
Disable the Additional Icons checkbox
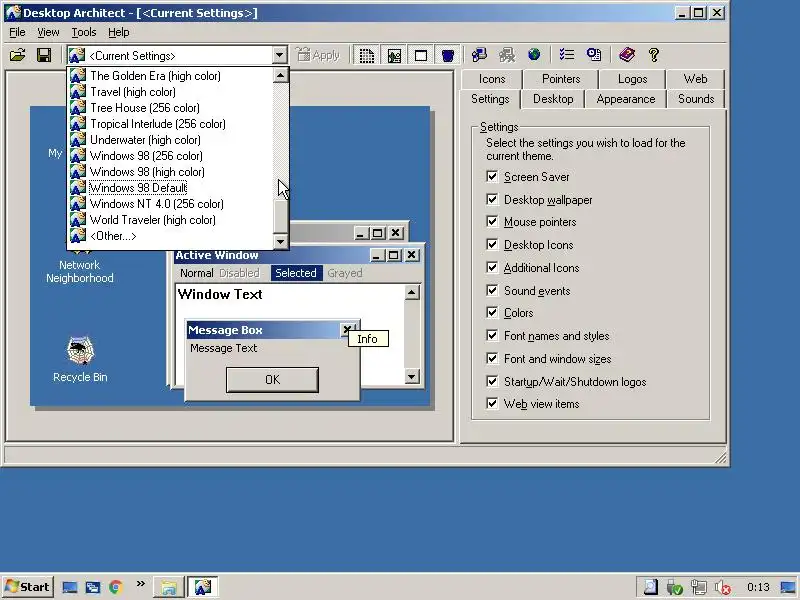492,267
